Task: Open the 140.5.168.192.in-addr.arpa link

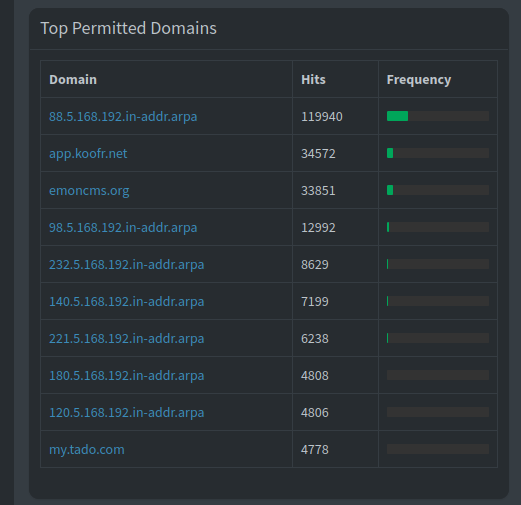Action: tap(126, 301)
